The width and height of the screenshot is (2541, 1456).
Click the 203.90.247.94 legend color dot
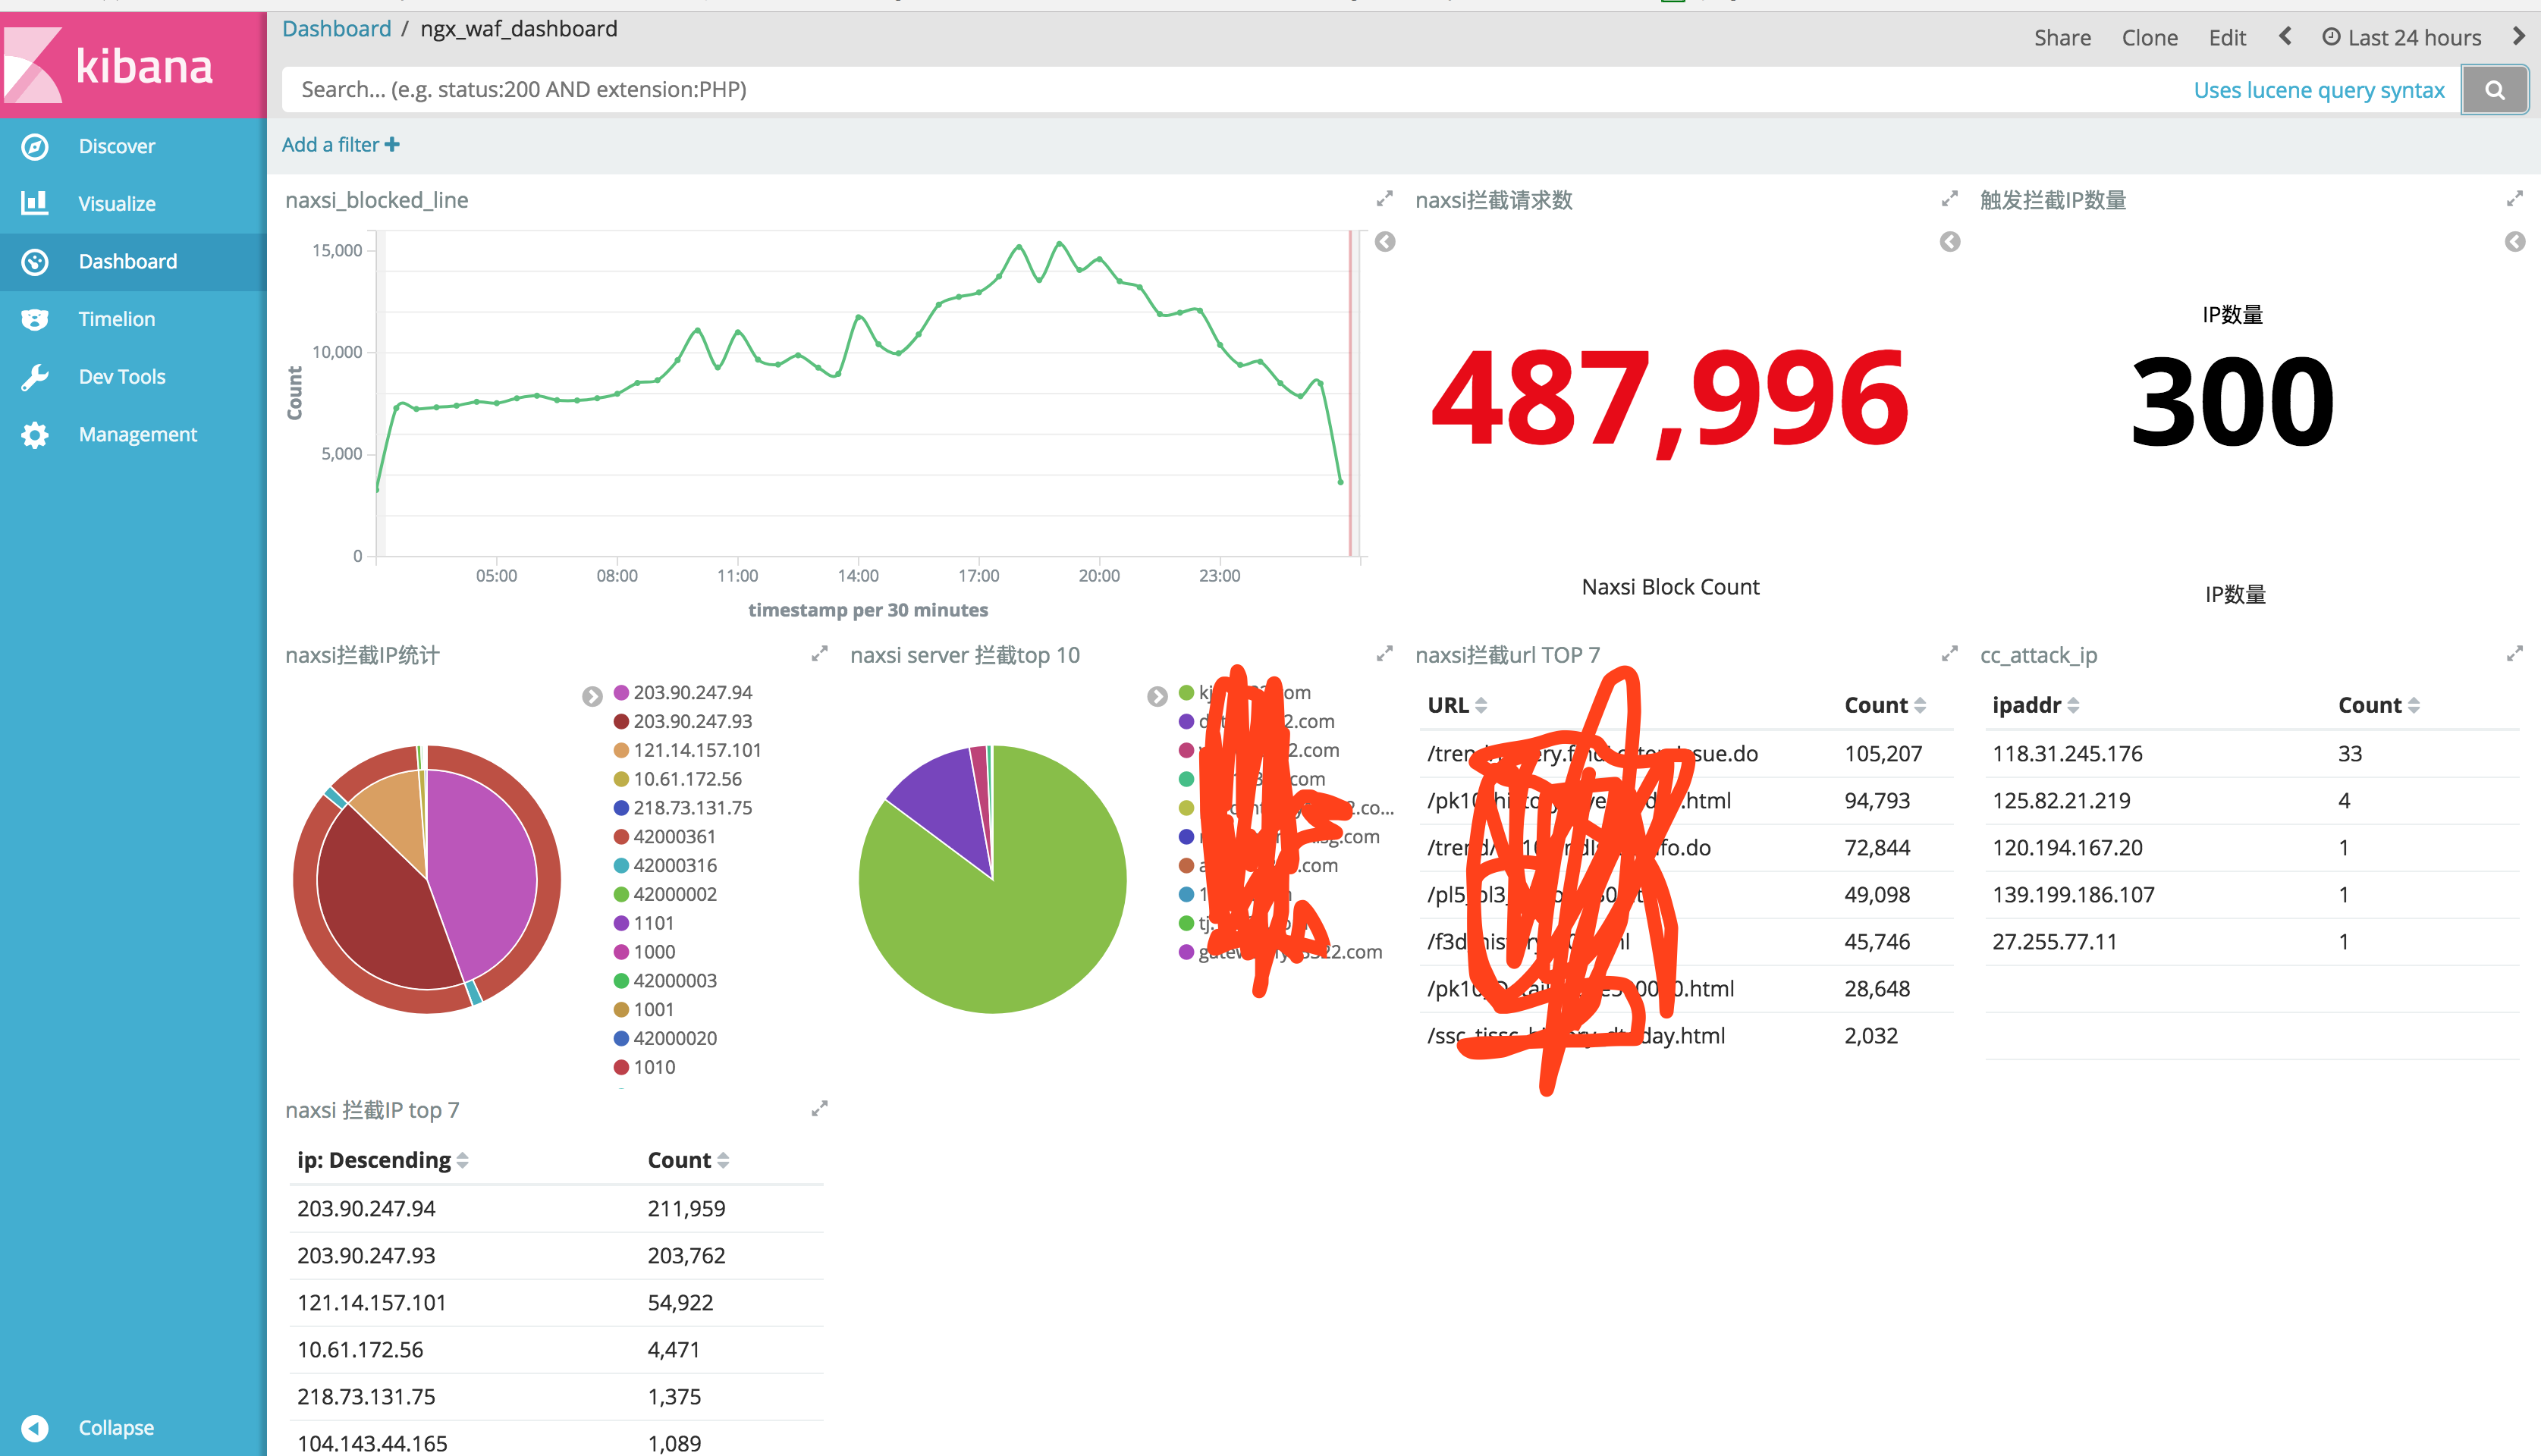[x=621, y=692]
